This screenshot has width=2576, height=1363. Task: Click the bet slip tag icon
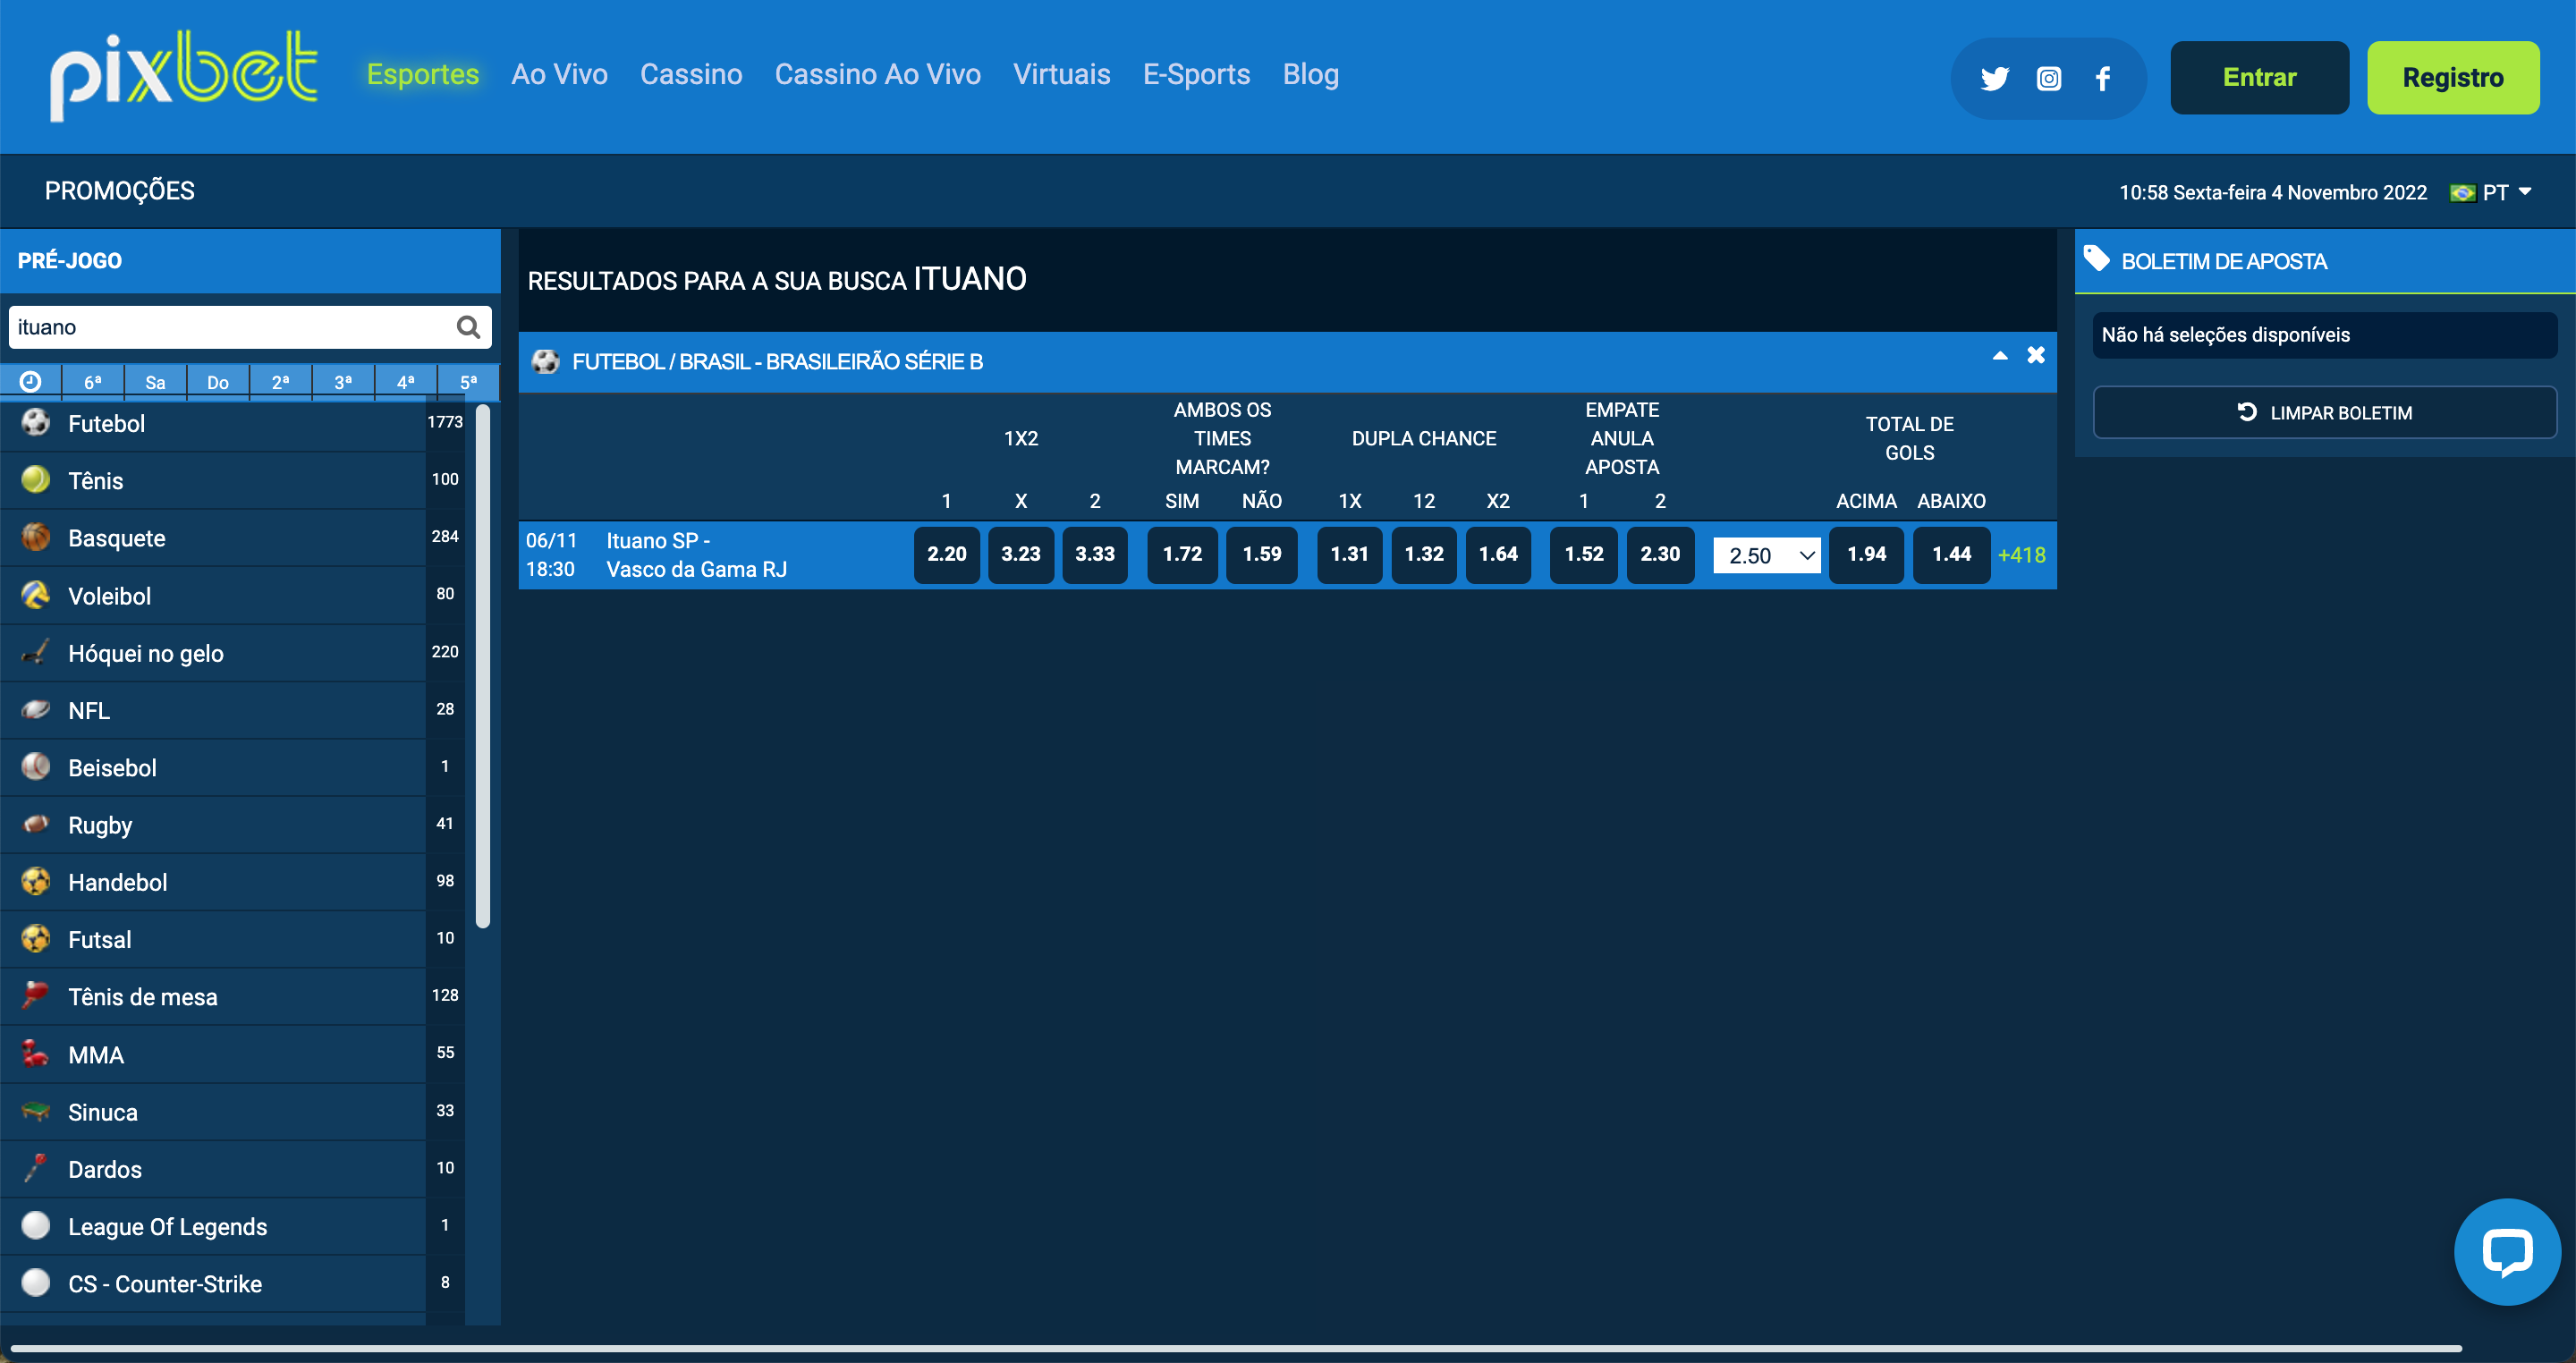(2096, 259)
